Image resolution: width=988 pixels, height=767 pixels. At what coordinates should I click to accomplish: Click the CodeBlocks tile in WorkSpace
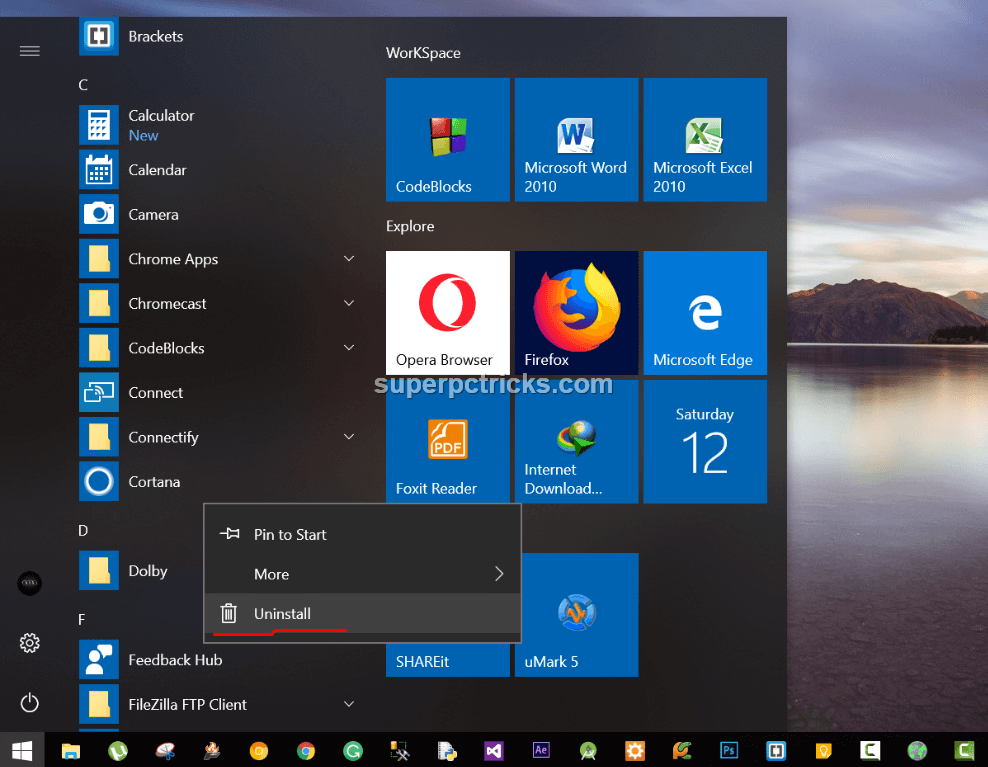tap(447, 140)
